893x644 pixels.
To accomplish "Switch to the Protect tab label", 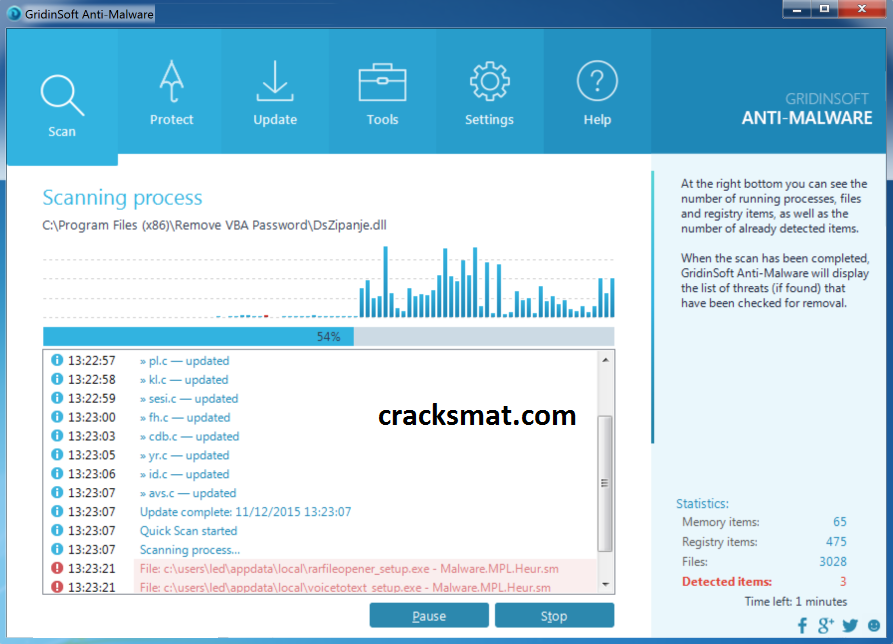I will (x=171, y=120).
